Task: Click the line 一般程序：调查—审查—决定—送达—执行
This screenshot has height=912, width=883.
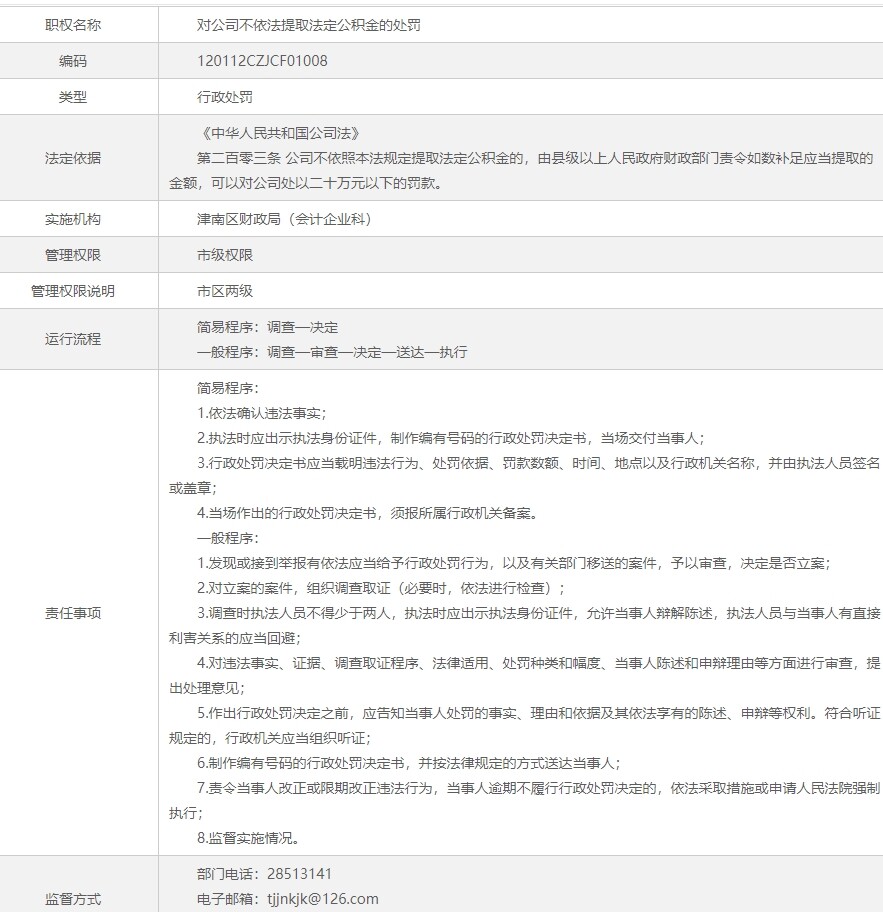Action: pyautogui.click(x=332, y=352)
